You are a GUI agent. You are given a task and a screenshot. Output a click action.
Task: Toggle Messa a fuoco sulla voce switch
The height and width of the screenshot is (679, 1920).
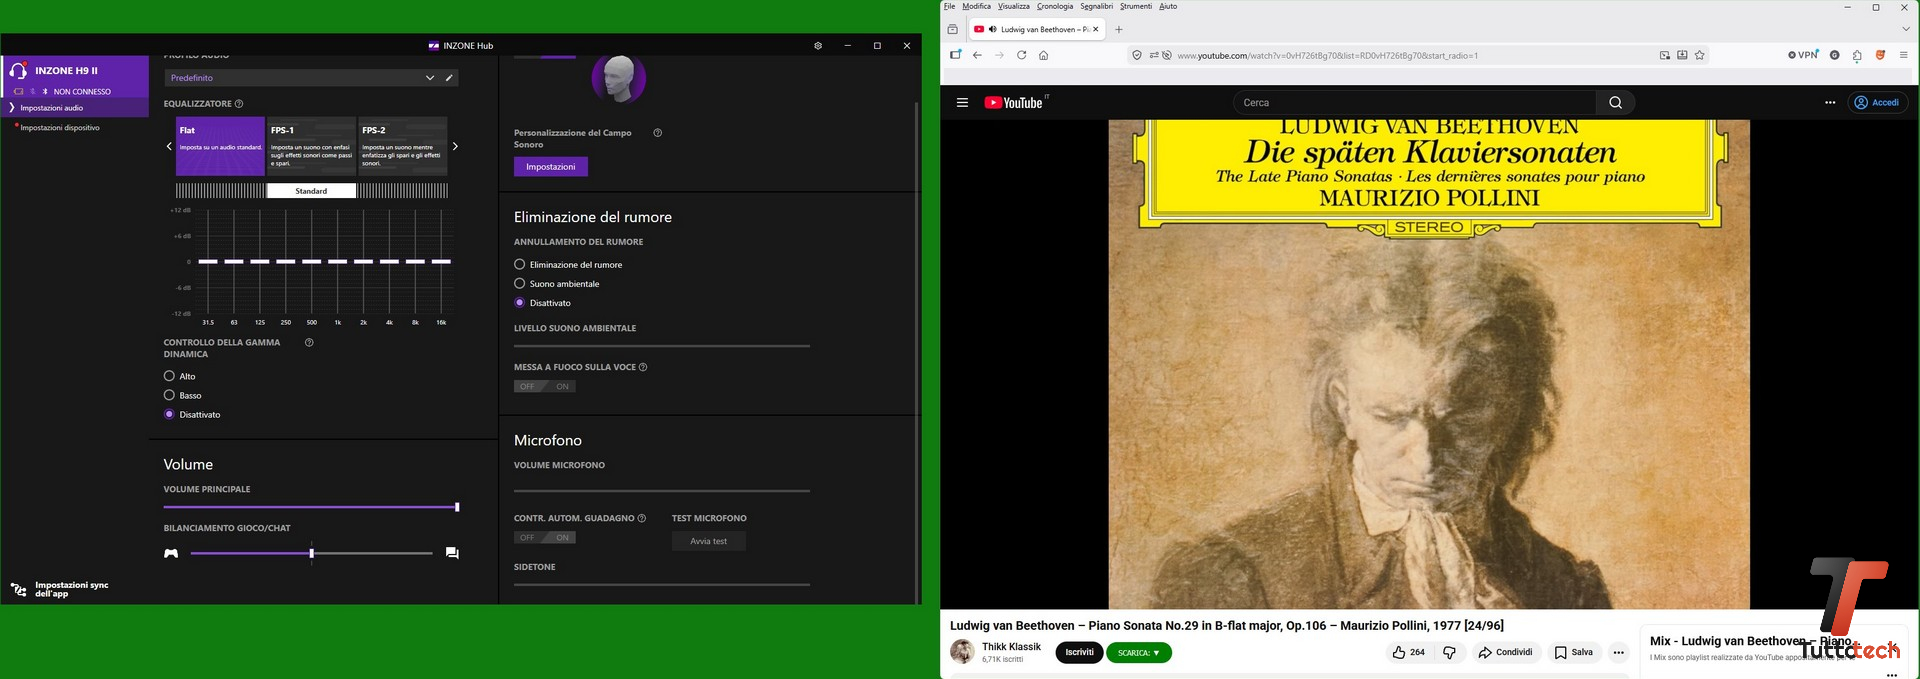545,386
